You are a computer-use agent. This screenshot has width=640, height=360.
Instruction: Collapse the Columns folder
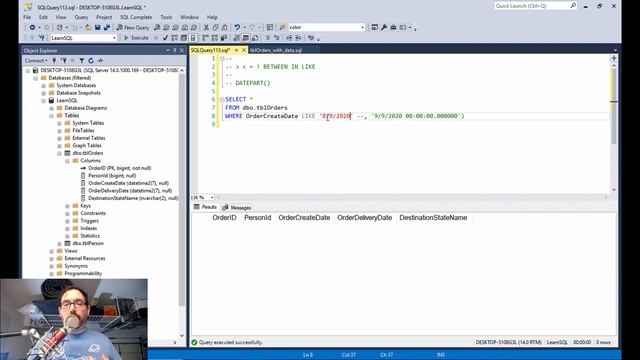(68, 161)
